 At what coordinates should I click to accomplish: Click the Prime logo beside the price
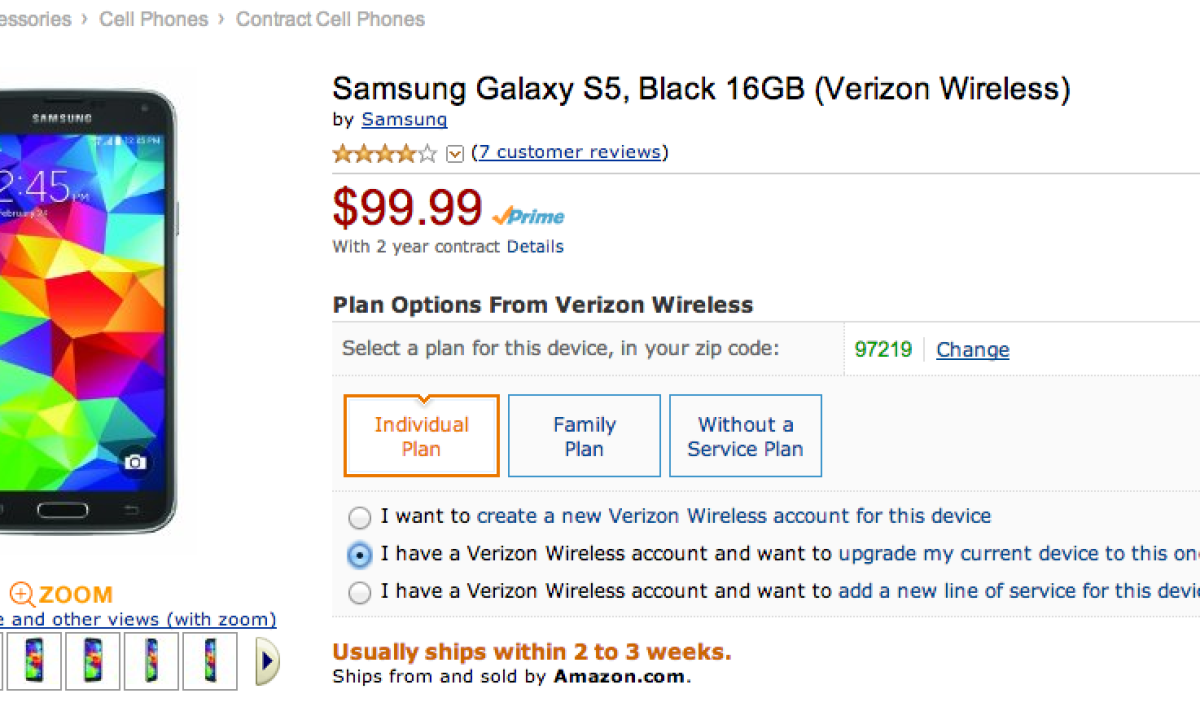pyautogui.click(x=529, y=216)
